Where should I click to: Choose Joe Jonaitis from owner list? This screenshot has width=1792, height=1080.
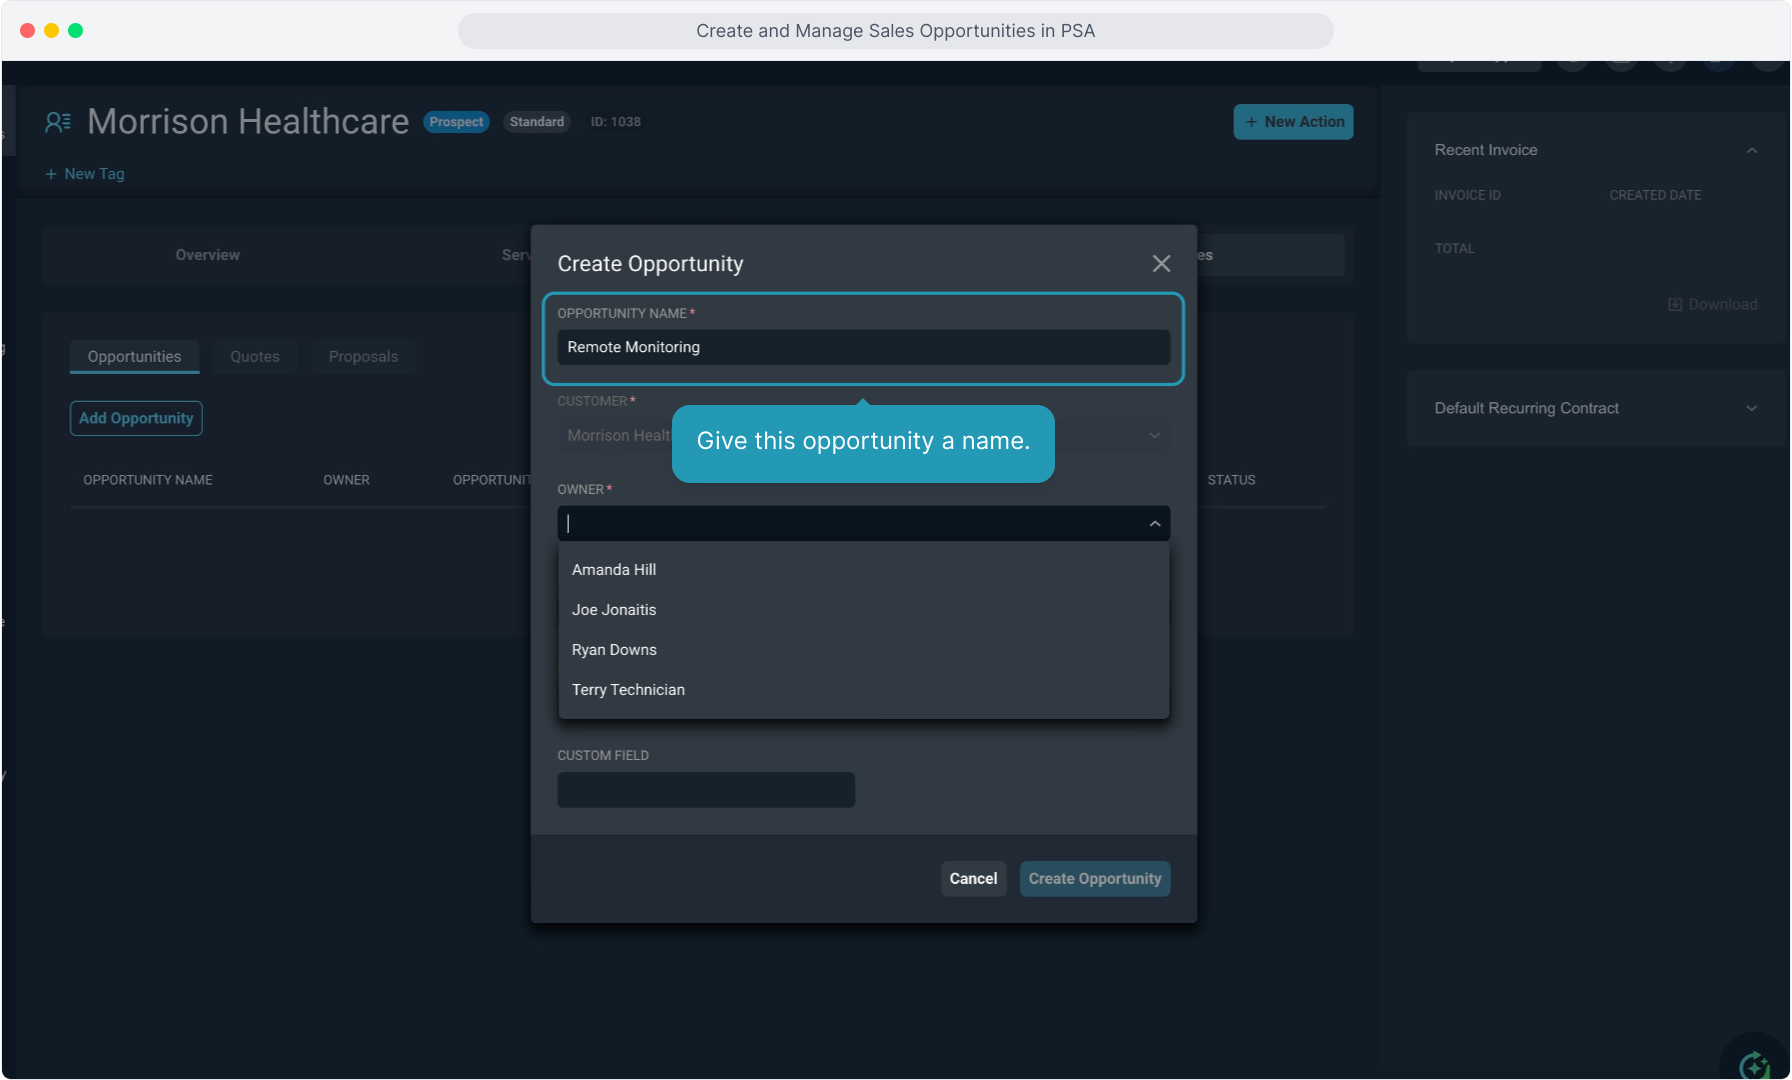point(614,610)
